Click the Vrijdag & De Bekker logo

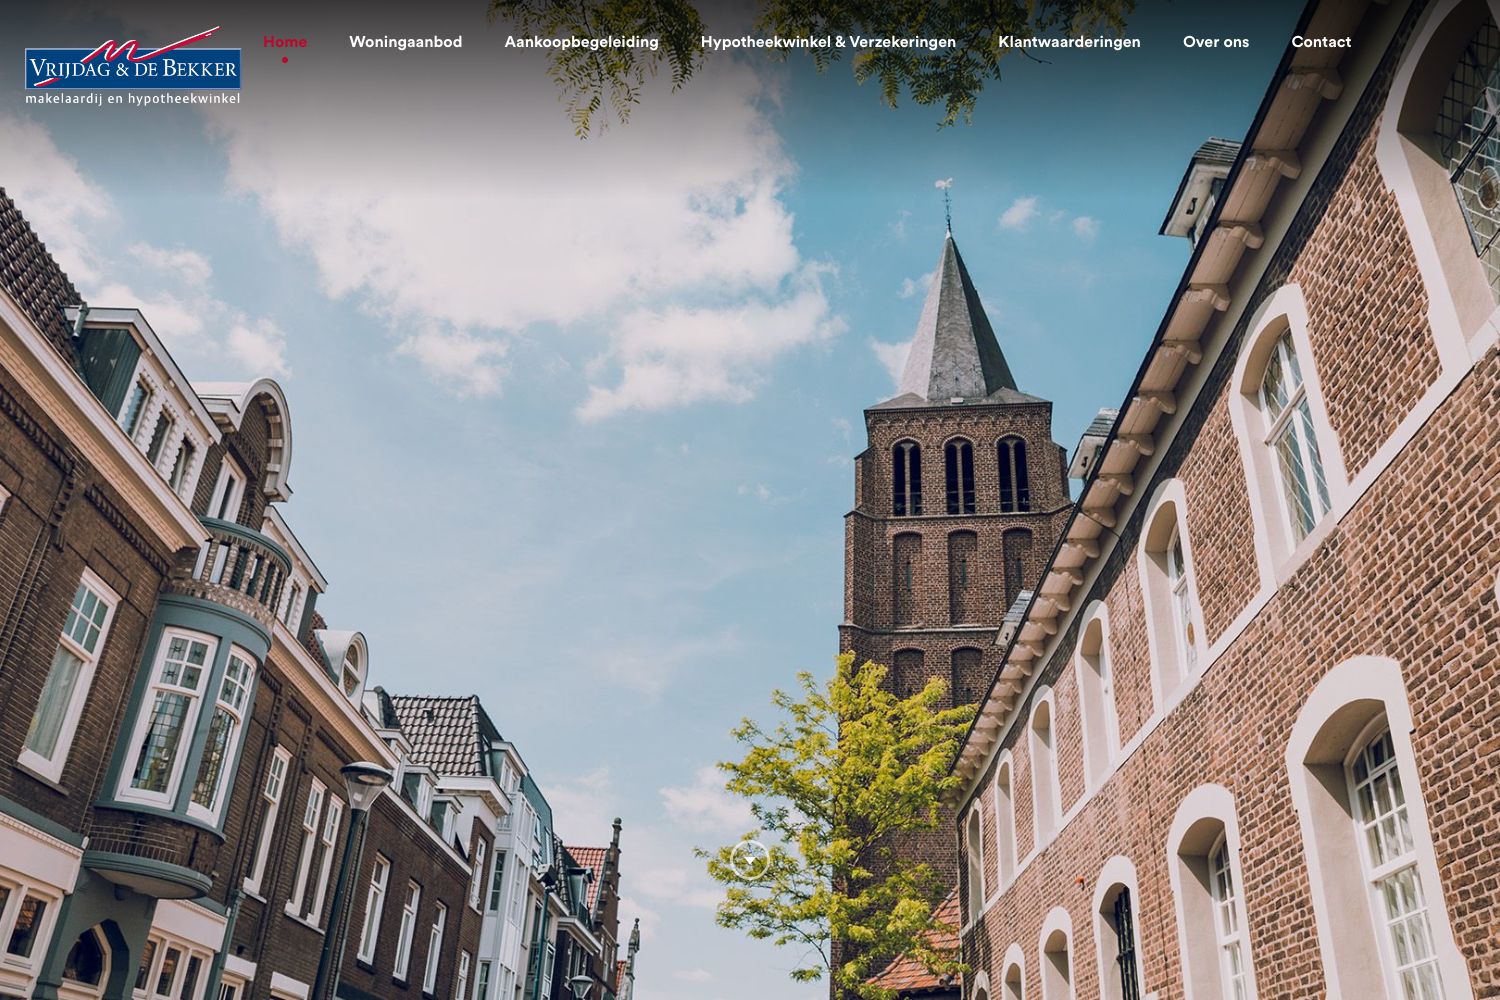point(133,66)
